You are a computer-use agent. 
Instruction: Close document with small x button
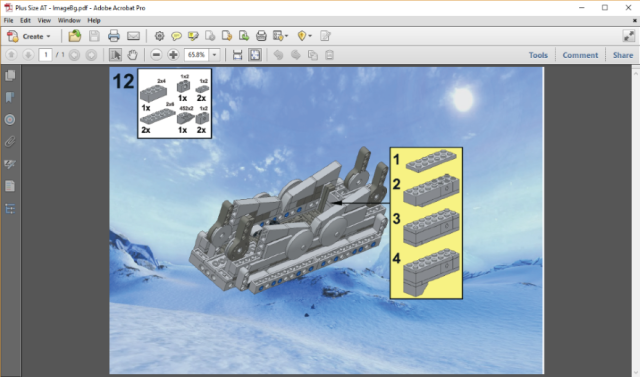635,20
